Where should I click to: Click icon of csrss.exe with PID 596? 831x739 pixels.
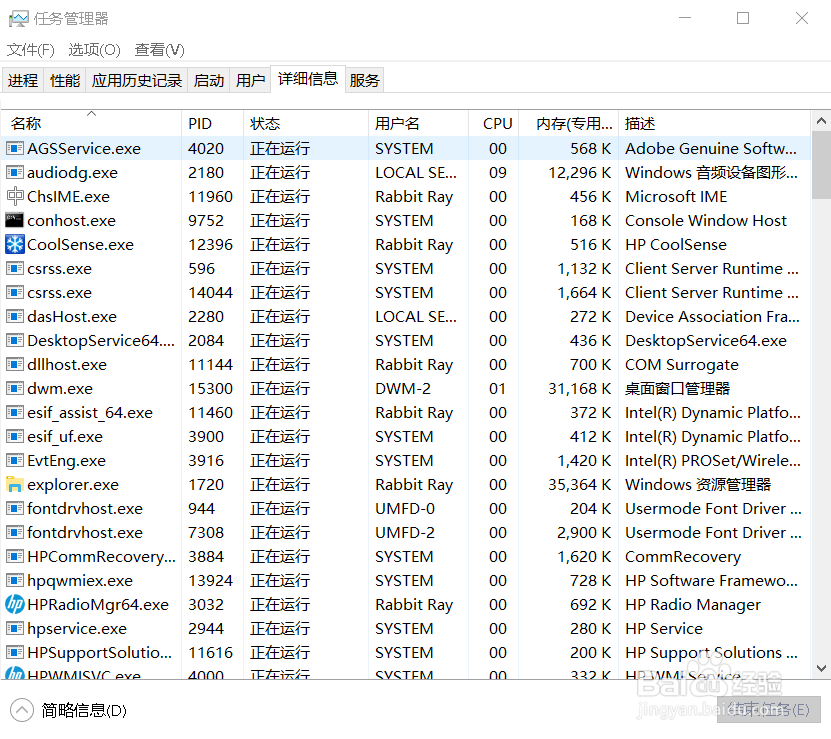tap(14, 268)
